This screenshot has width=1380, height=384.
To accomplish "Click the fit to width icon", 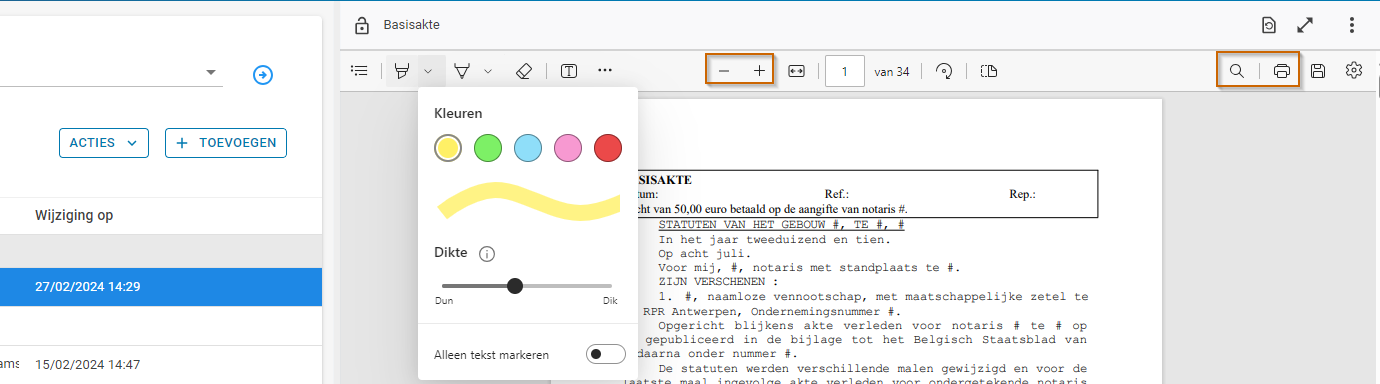I will [797, 71].
